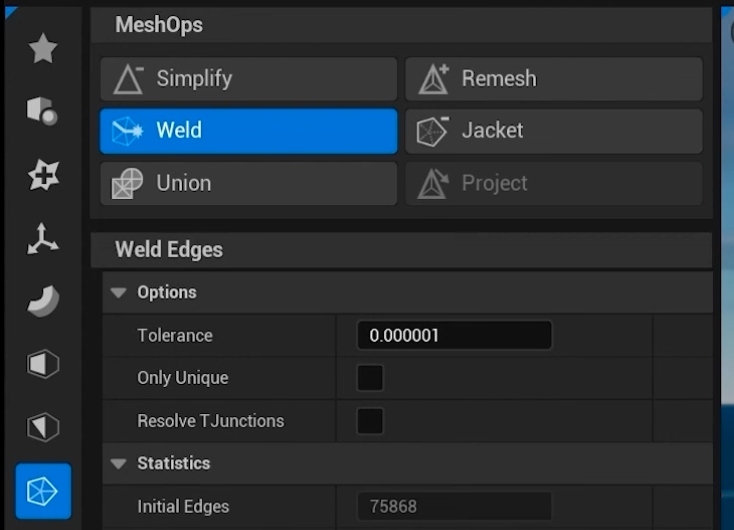This screenshot has height=530, width=734.
Task: Toggle the Resolve TJunctions checkbox
Action: (370, 421)
